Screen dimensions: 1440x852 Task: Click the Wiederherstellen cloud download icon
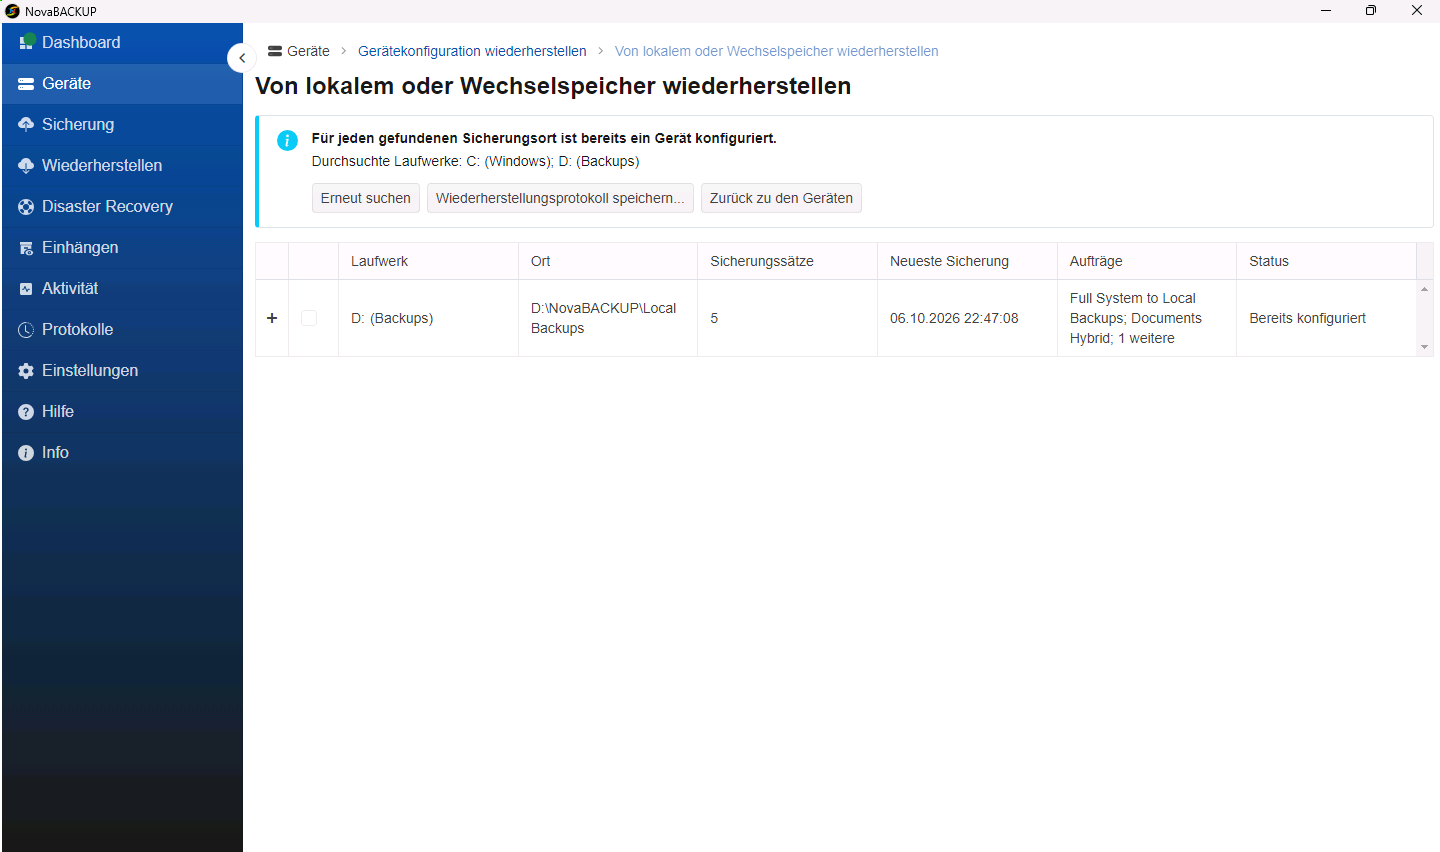tap(26, 165)
